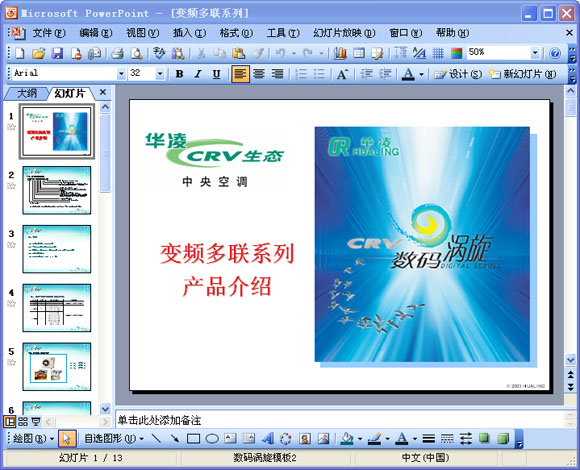Open PowerPoint Help question mark icon
580x470 pixels.
coord(555,53)
